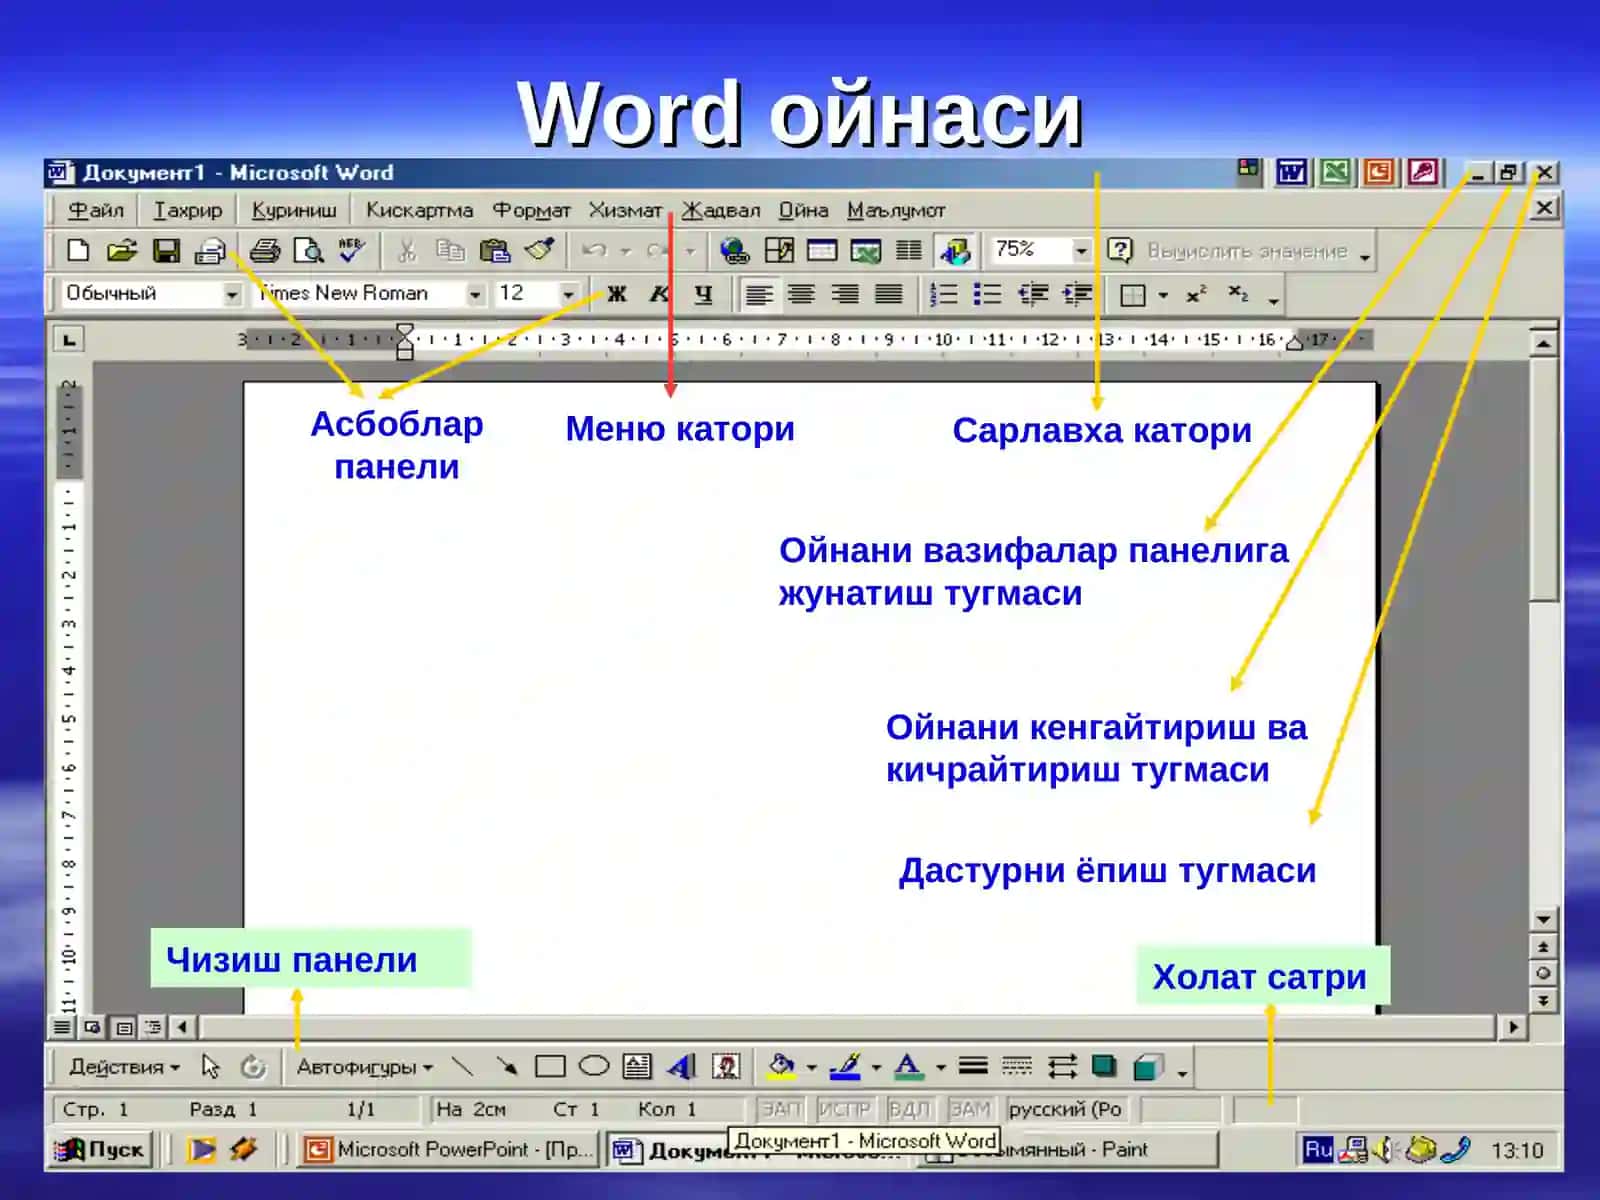Insert a text box in drawing toolbar
The width and height of the screenshot is (1600, 1200).
637,1067
